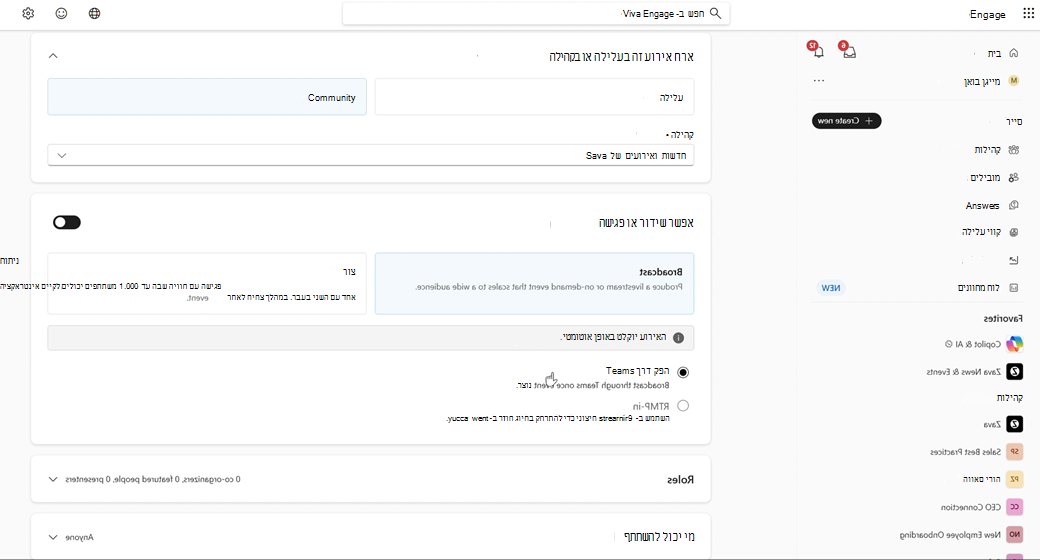Open קווי עלילה in the sidebar
The width and height of the screenshot is (1040, 560).
pyautogui.click(x=981, y=232)
